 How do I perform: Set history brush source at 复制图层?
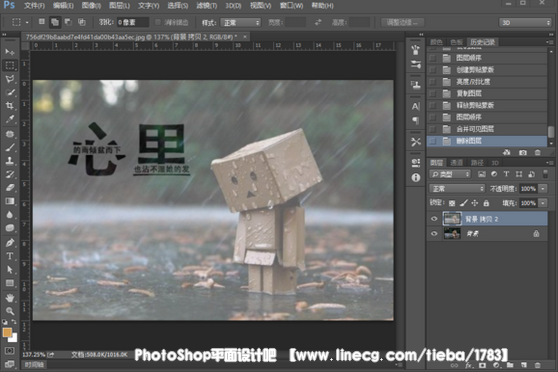coord(432,94)
